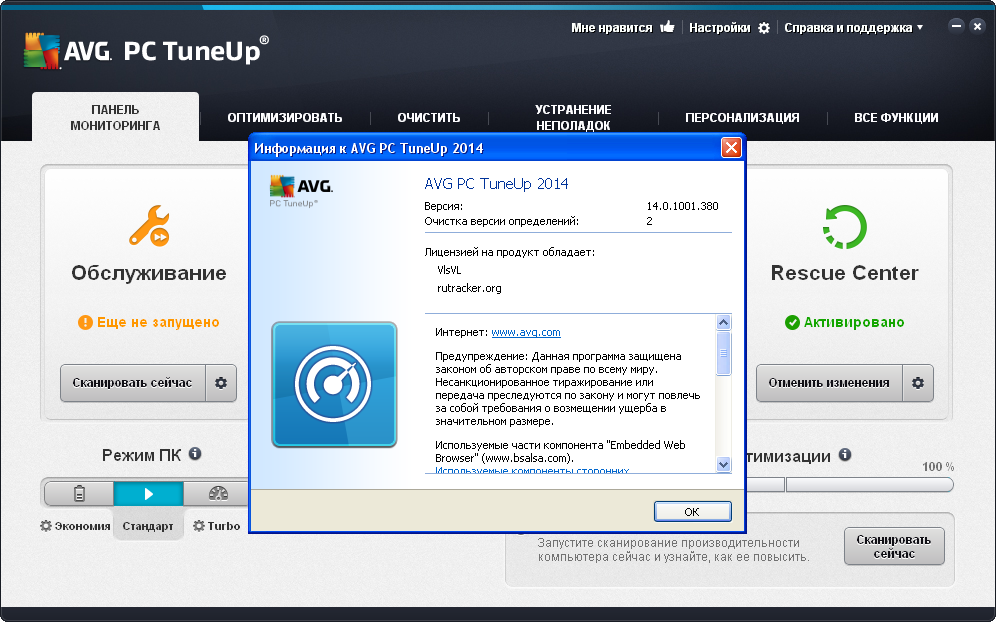Expand the Справка и поддержка dropdown

pos(854,27)
